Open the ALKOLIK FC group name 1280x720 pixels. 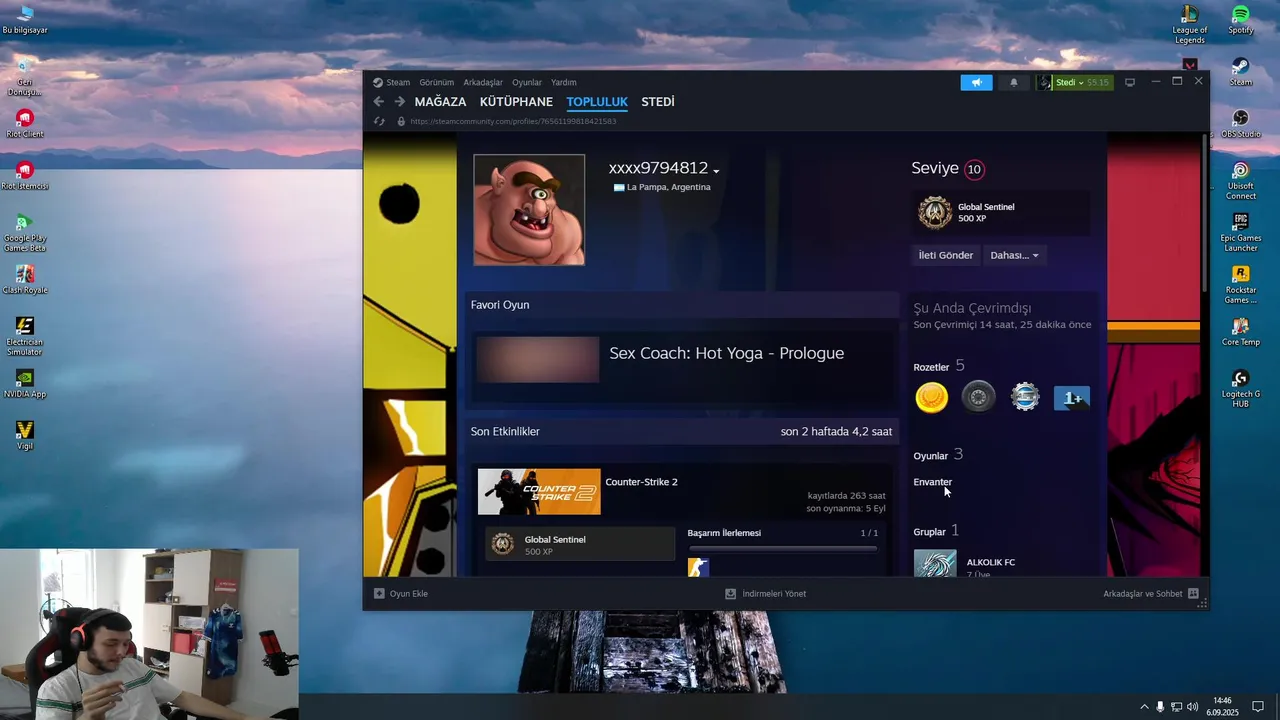991,562
